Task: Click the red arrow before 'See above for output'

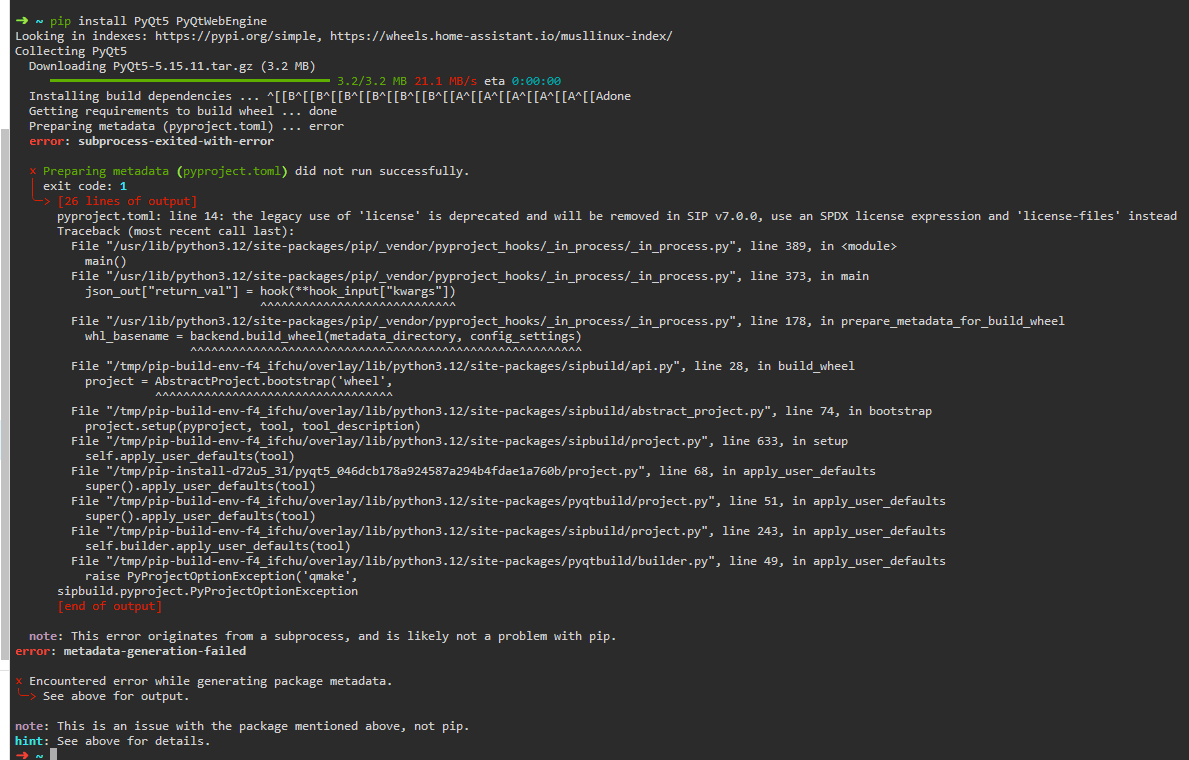Action: [x=27, y=696]
